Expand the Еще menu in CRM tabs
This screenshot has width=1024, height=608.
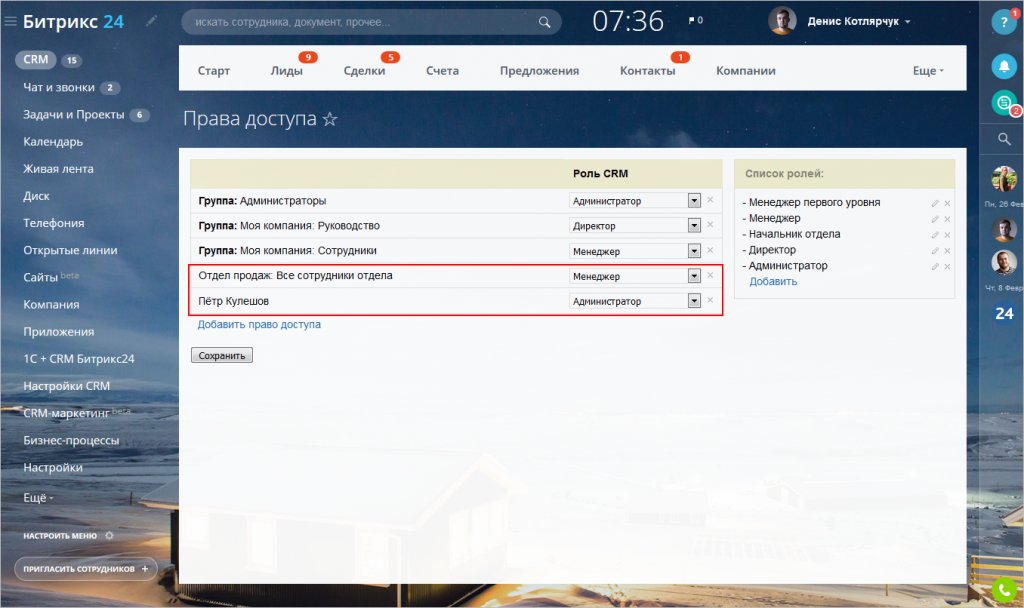click(928, 71)
